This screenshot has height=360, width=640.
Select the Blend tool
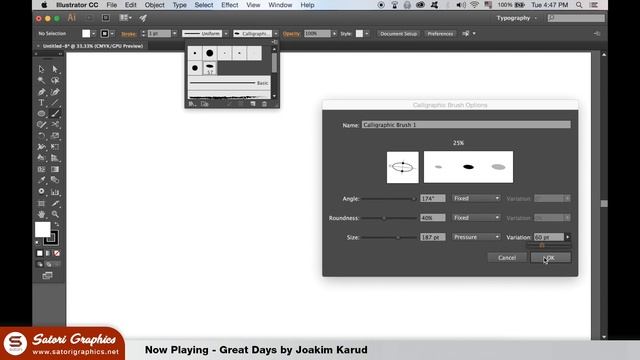(55, 180)
